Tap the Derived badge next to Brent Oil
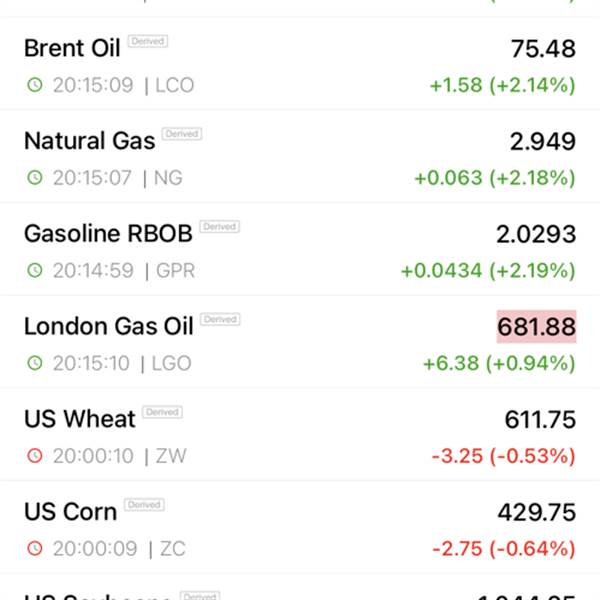The height and width of the screenshot is (600, 600). (148, 41)
